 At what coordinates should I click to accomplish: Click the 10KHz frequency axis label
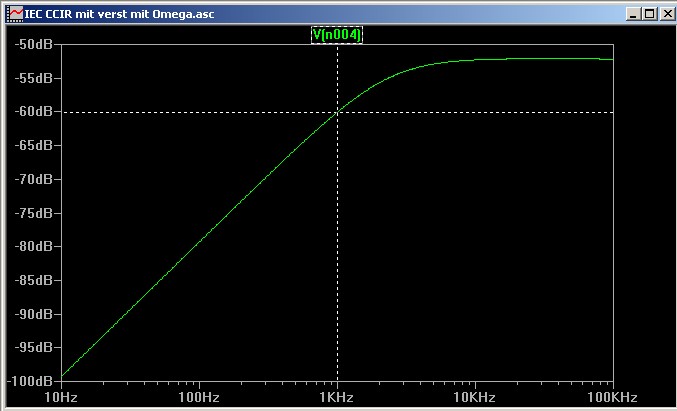tap(475, 397)
